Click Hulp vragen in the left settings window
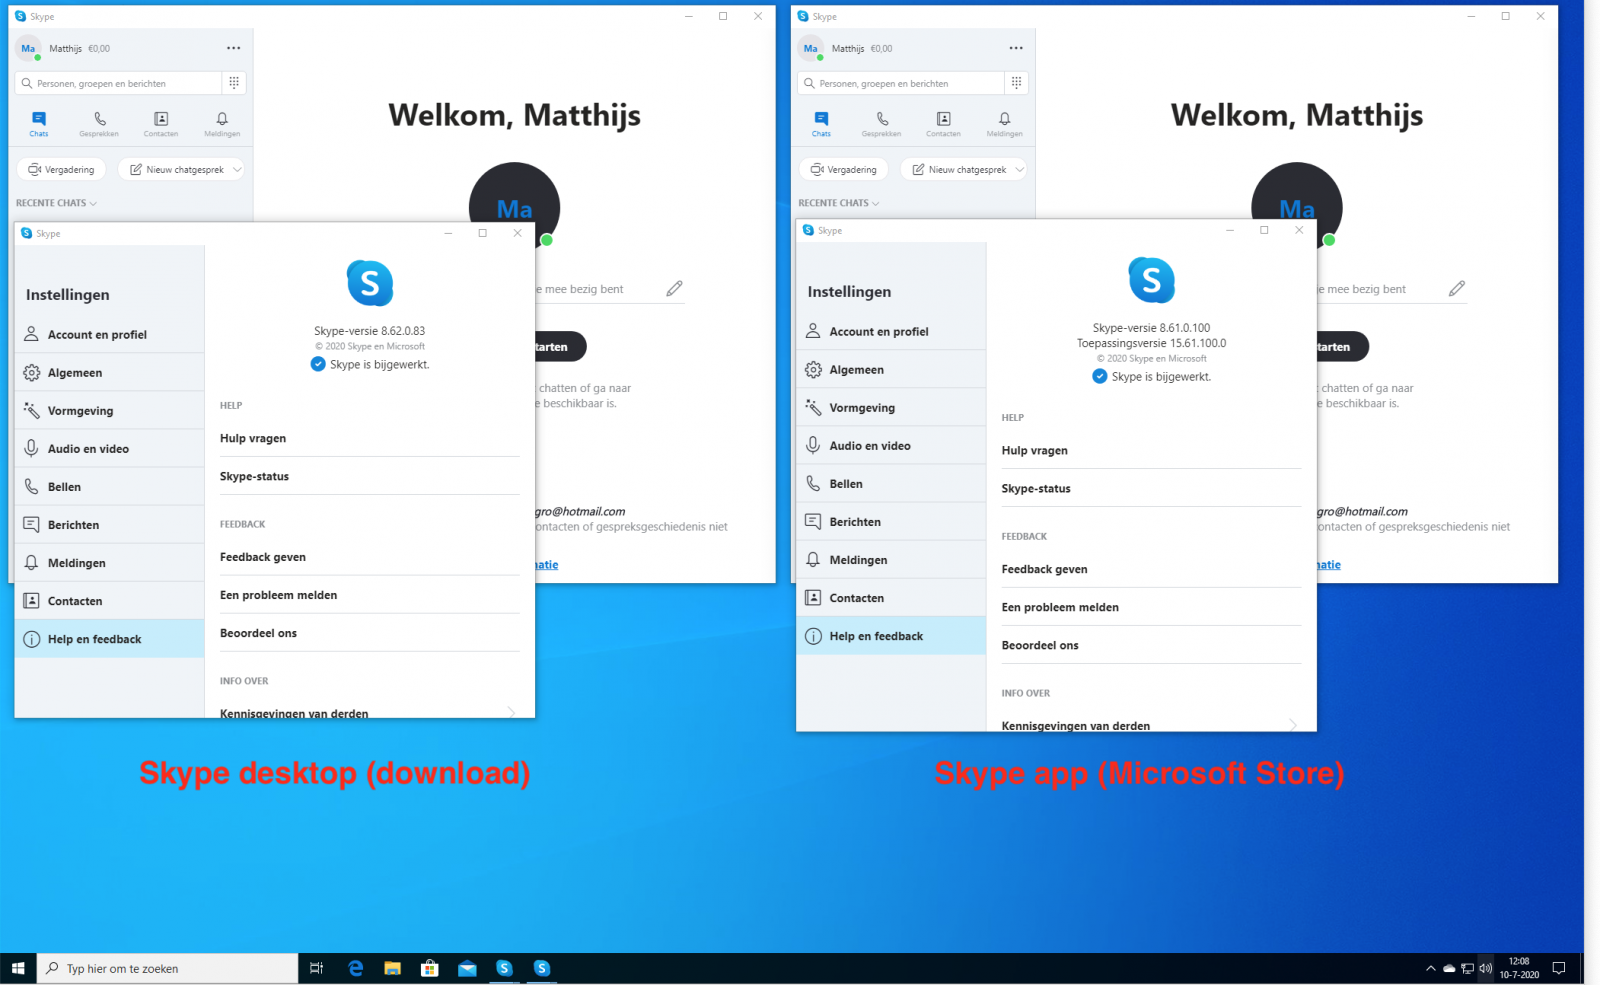 tap(253, 438)
